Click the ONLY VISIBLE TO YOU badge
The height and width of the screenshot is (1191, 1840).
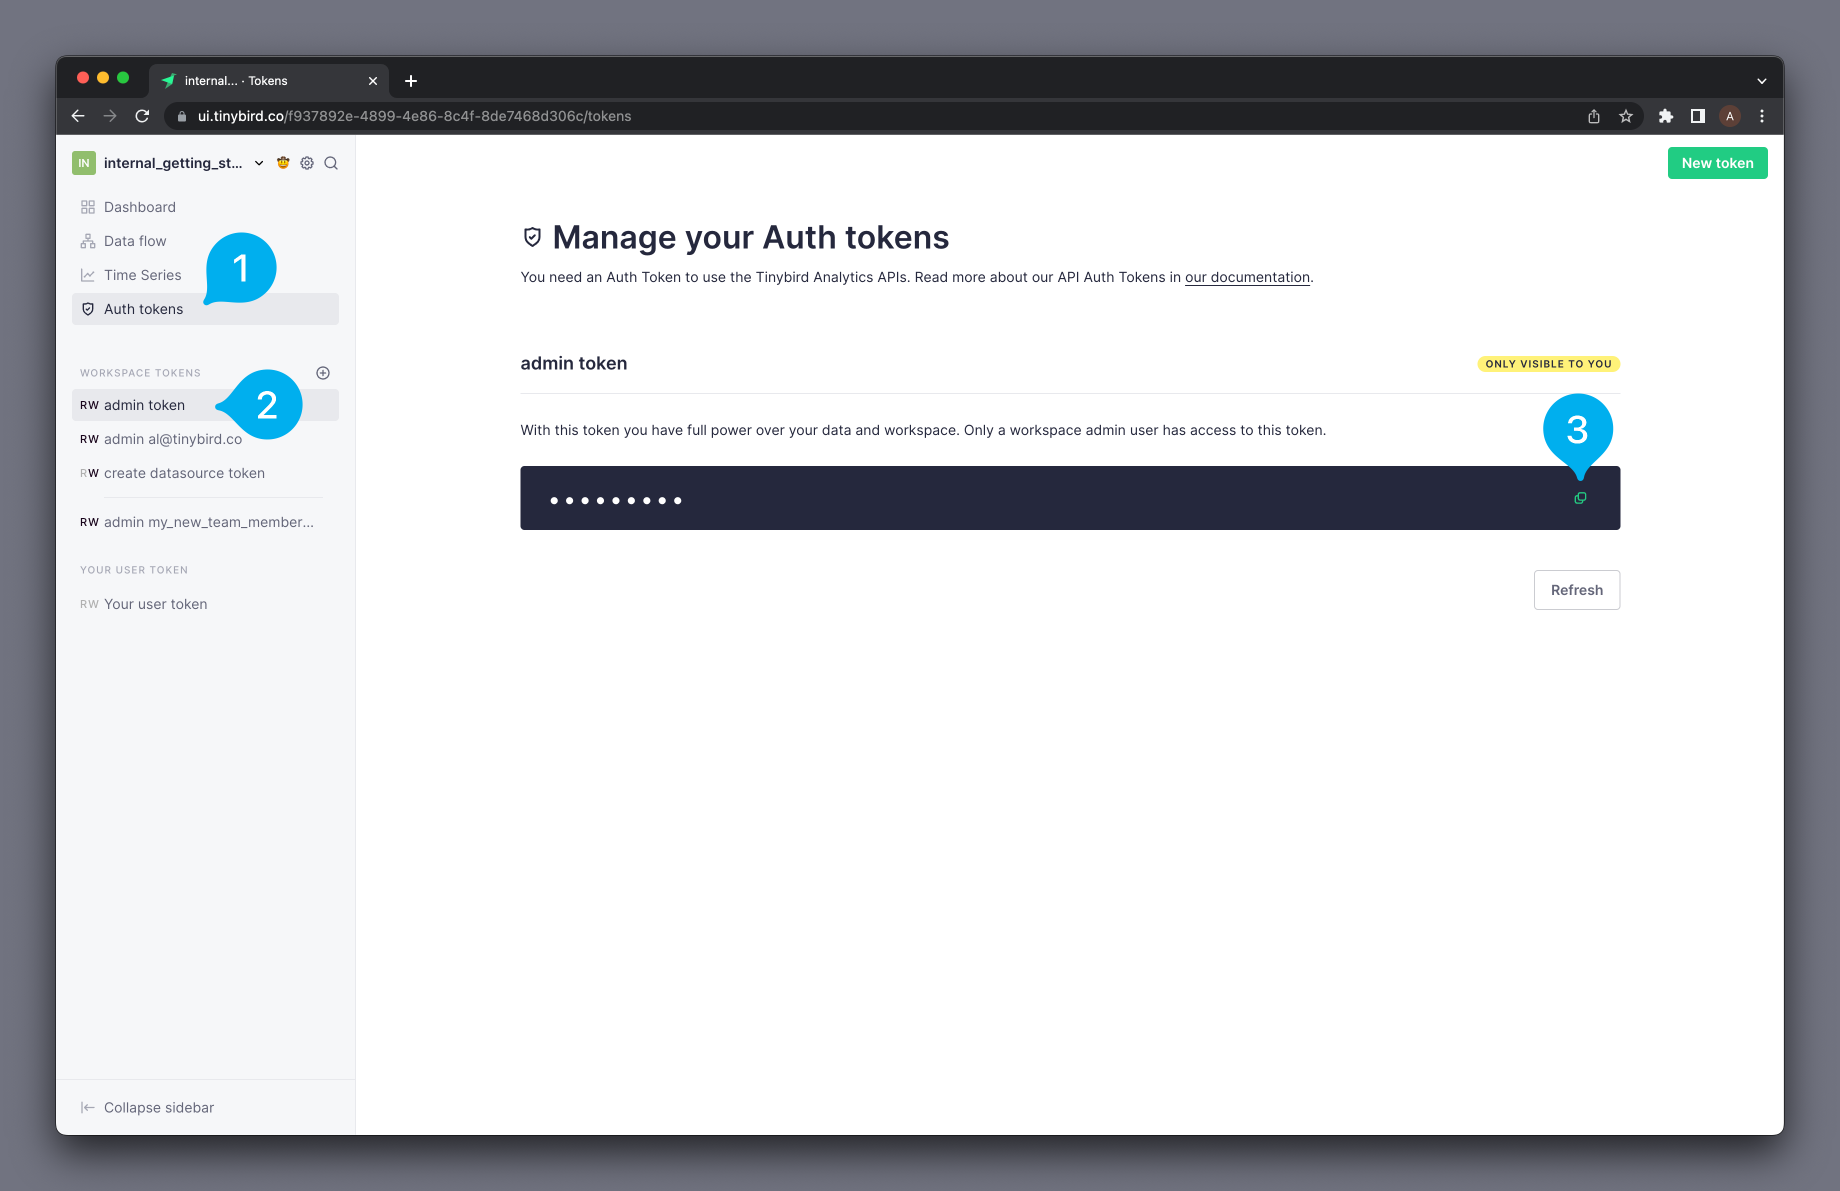1548,364
